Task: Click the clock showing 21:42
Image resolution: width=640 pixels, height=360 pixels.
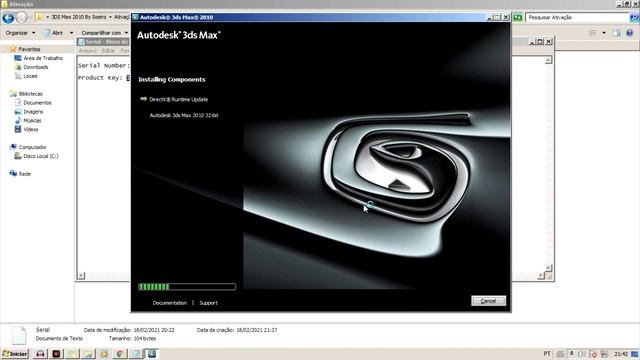Action: (621, 354)
